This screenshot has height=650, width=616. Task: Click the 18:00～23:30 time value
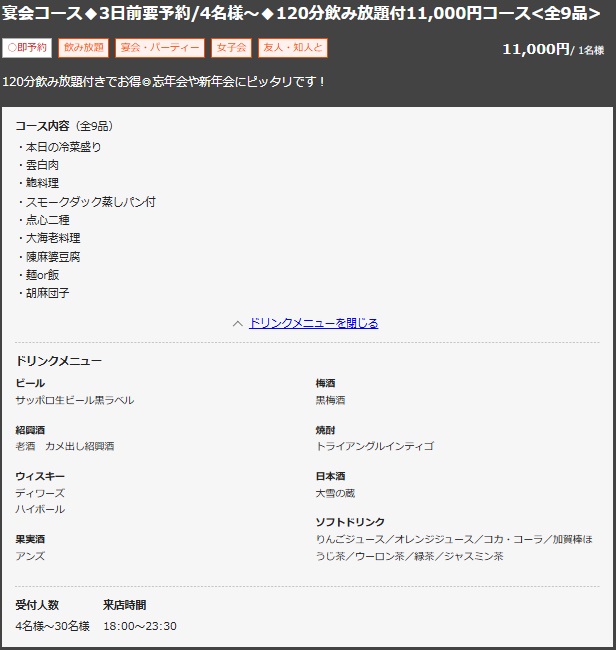(x=140, y=626)
